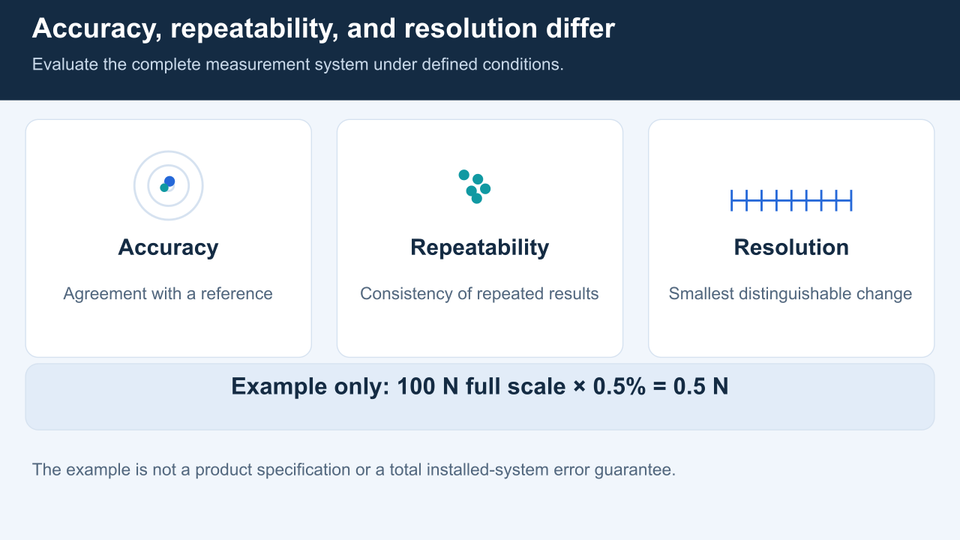Click 'Consistency of repeated results' text
The width and height of the screenshot is (960, 540).
(x=479, y=293)
